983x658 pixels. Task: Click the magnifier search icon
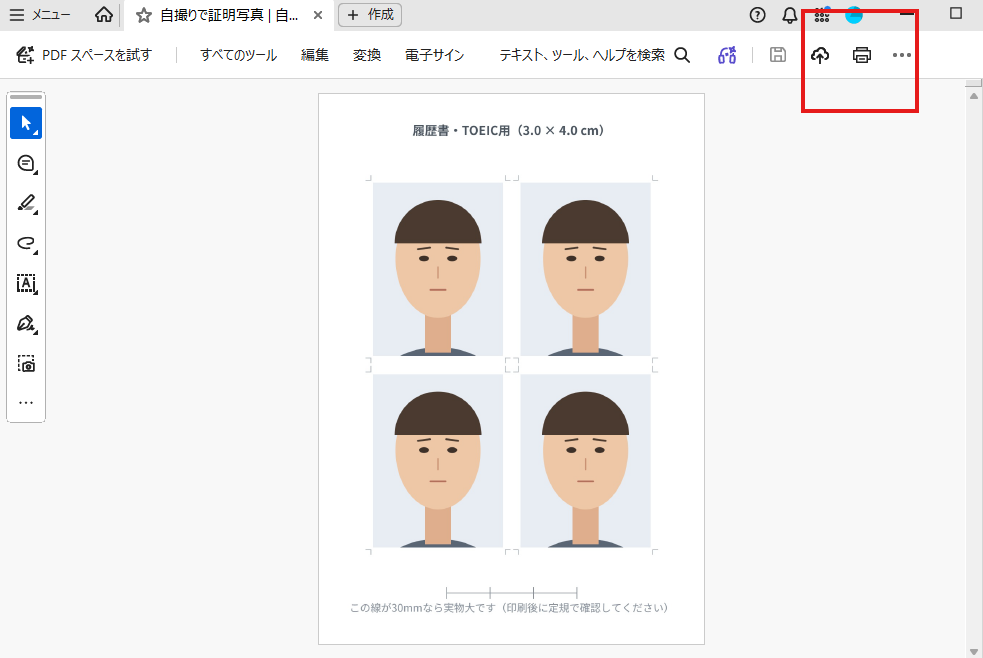click(682, 55)
